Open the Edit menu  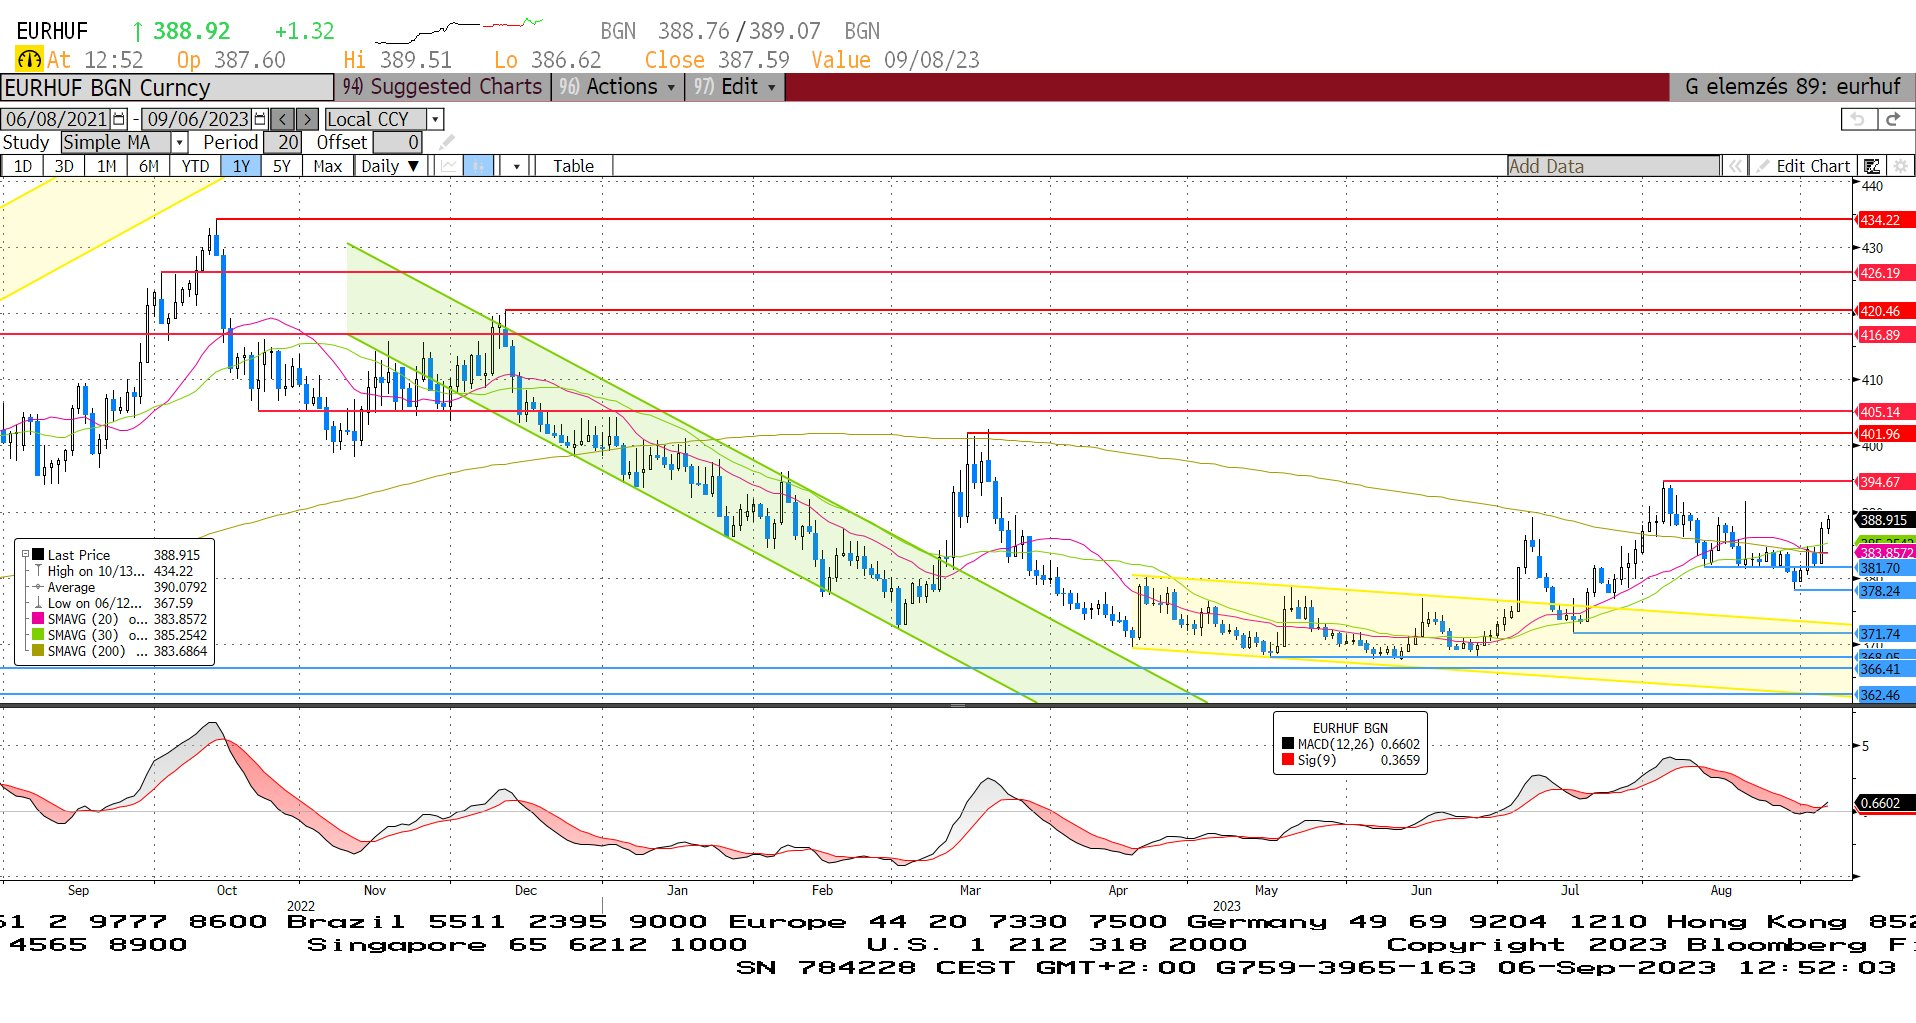735,87
